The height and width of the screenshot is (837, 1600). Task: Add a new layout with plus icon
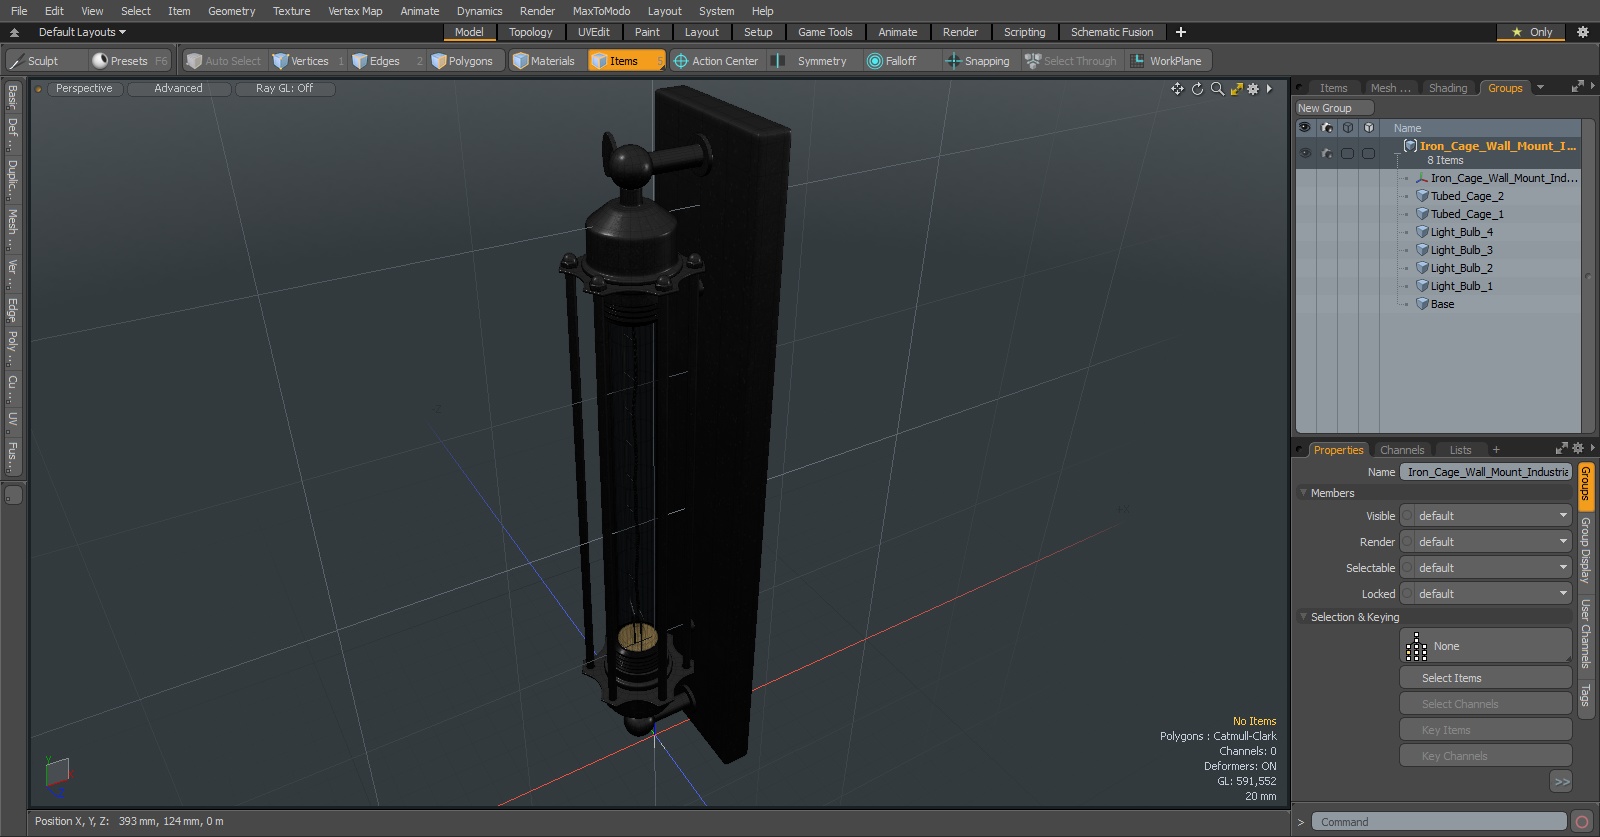pyautogui.click(x=1181, y=32)
